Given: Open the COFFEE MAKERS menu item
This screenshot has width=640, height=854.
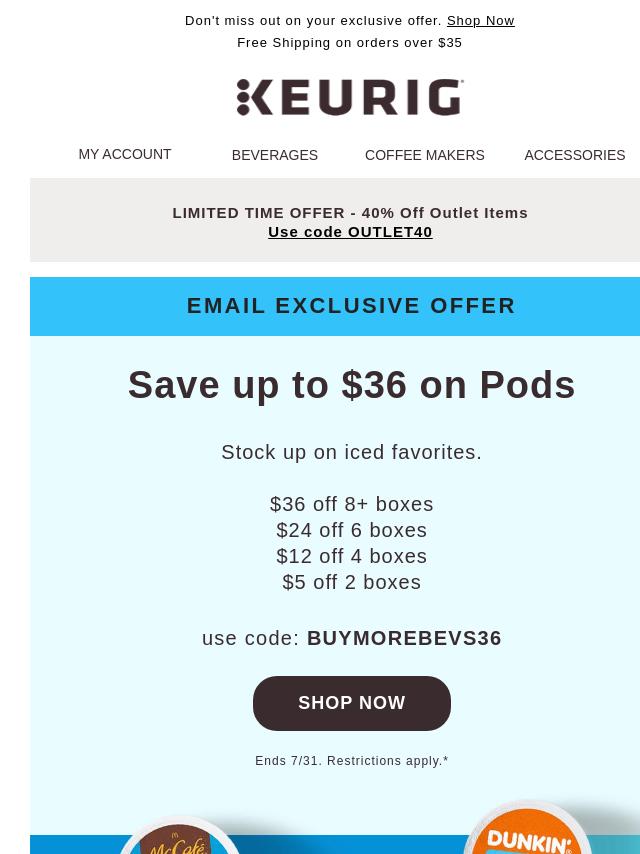Looking at the screenshot, I should tap(424, 155).
